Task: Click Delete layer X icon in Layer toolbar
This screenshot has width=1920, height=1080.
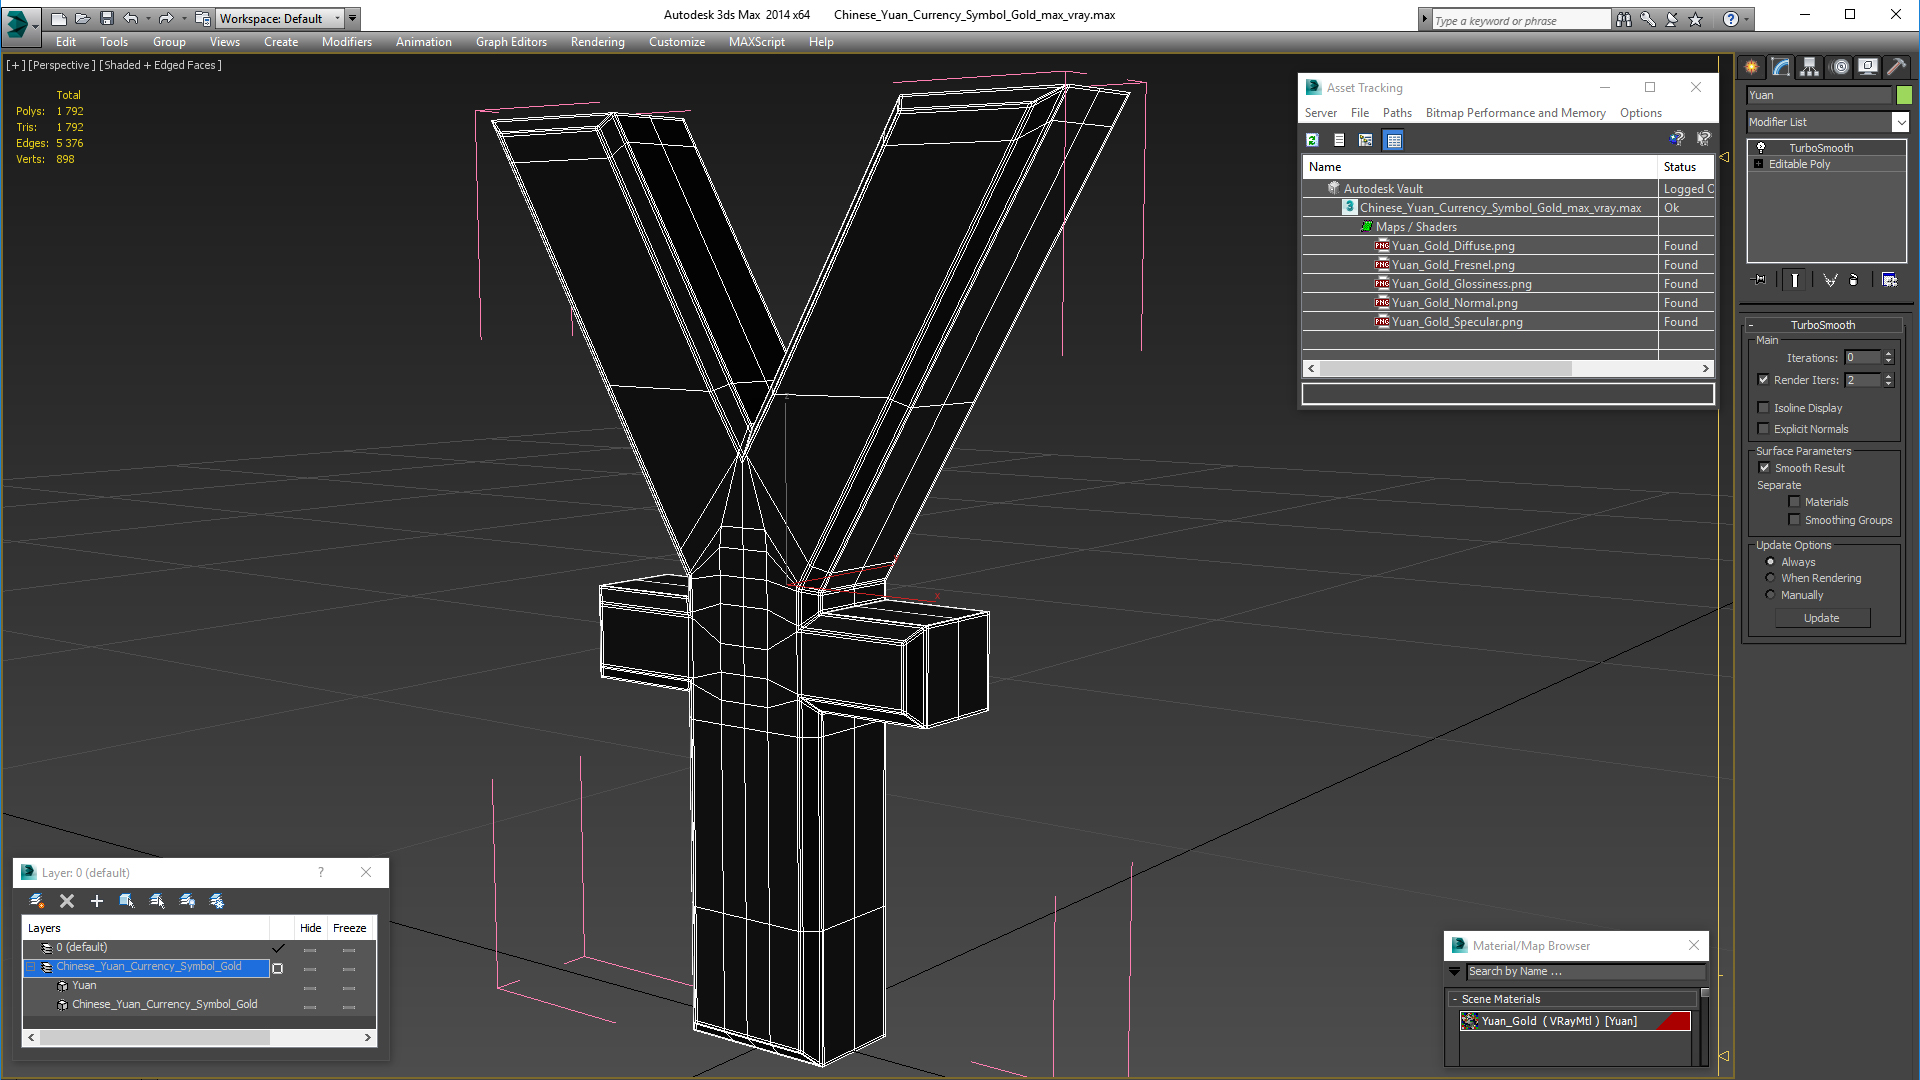Action: click(x=67, y=901)
